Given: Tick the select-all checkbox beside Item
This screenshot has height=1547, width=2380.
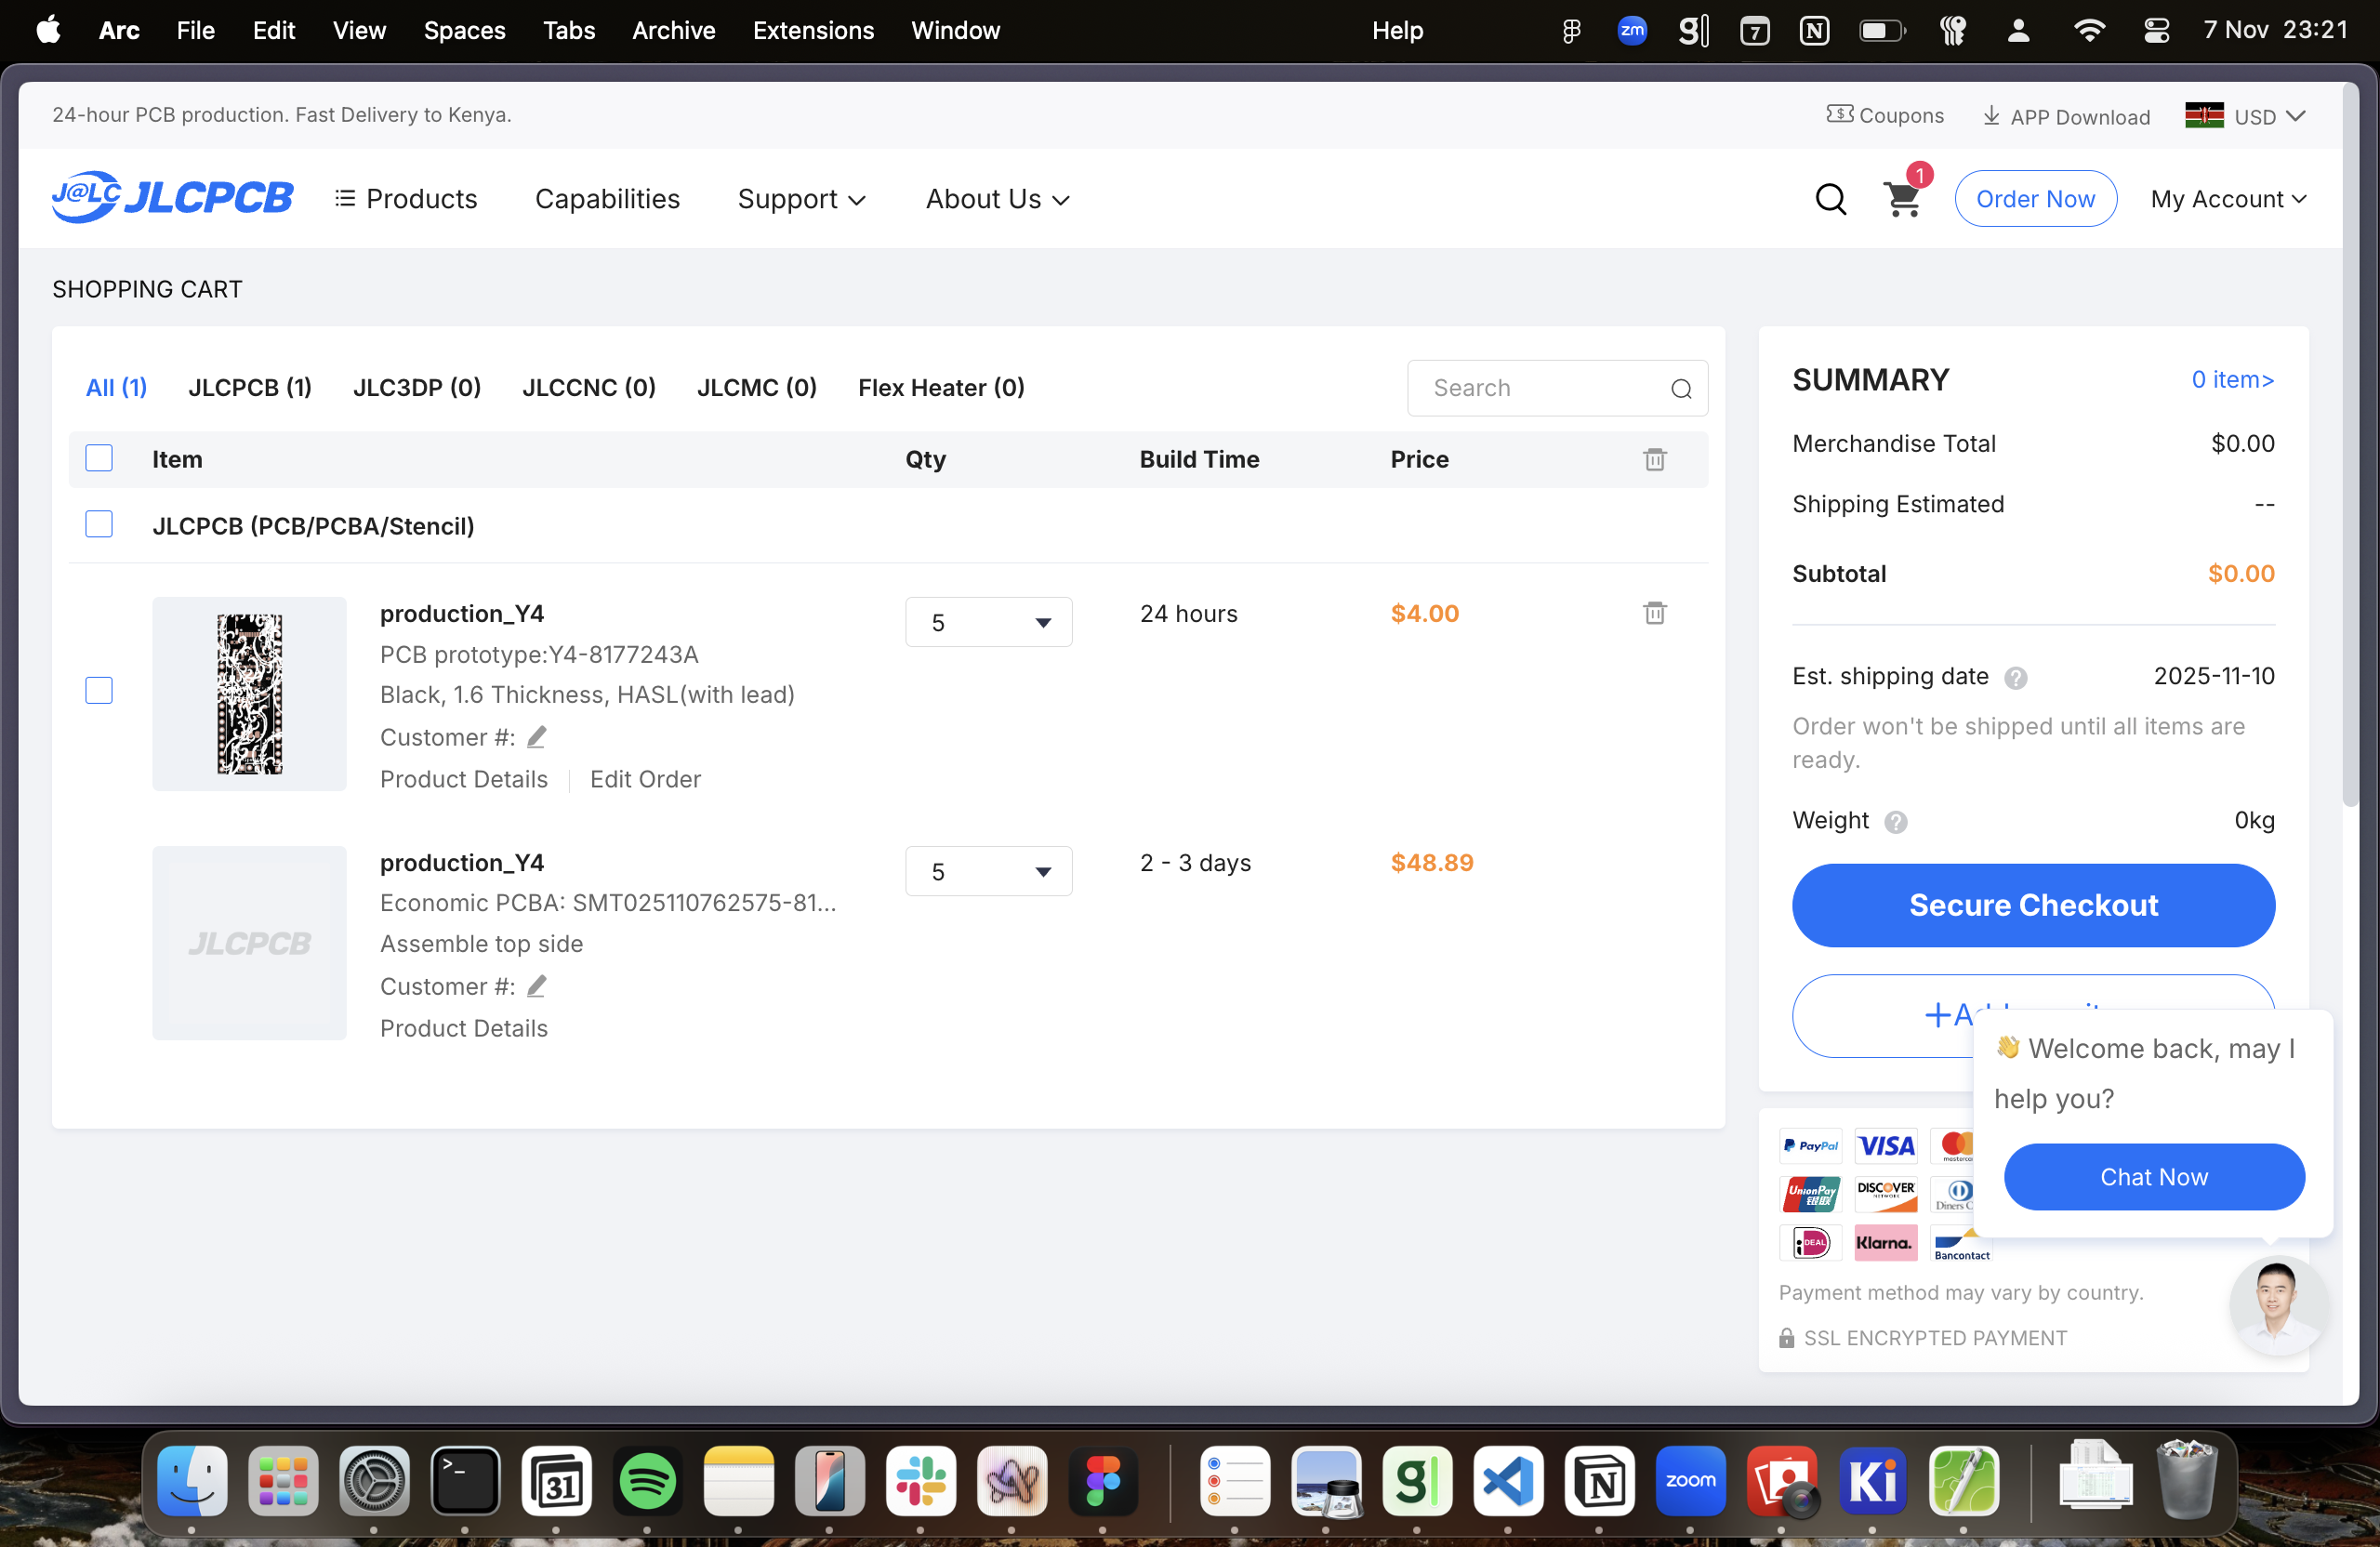Looking at the screenshot, I should 99,458.
